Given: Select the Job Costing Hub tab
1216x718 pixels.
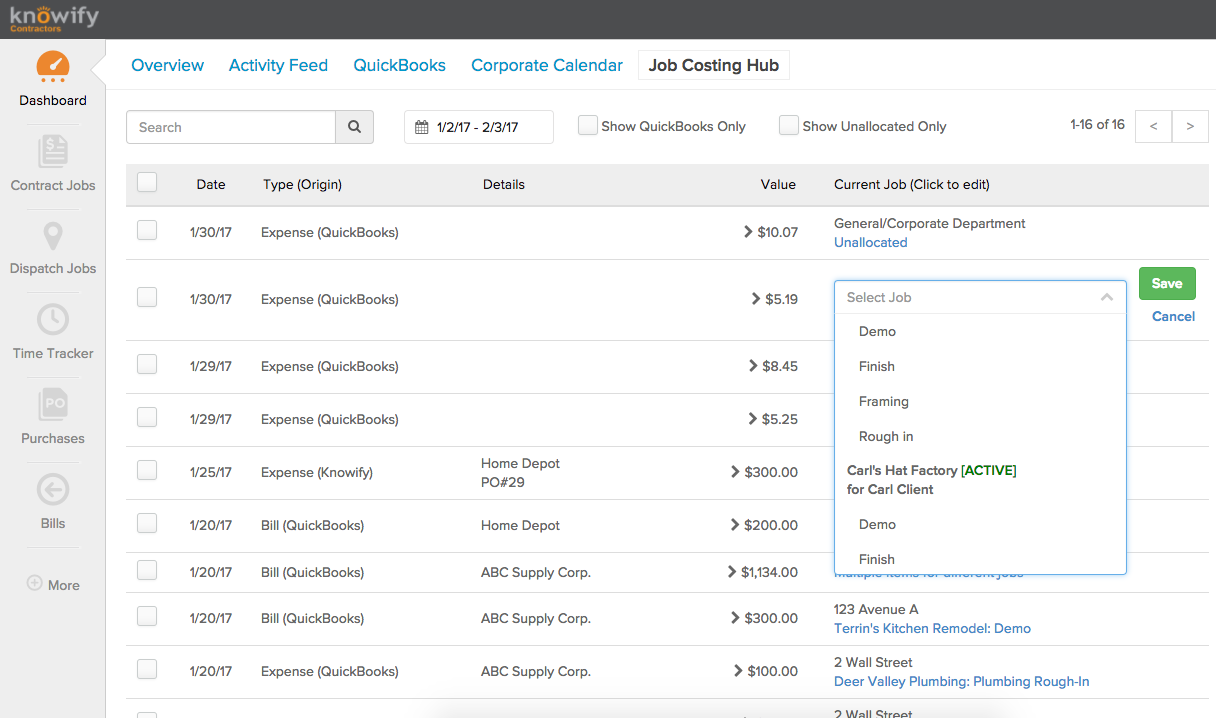Looking at the screenshot, I should [x=714, y=65].
